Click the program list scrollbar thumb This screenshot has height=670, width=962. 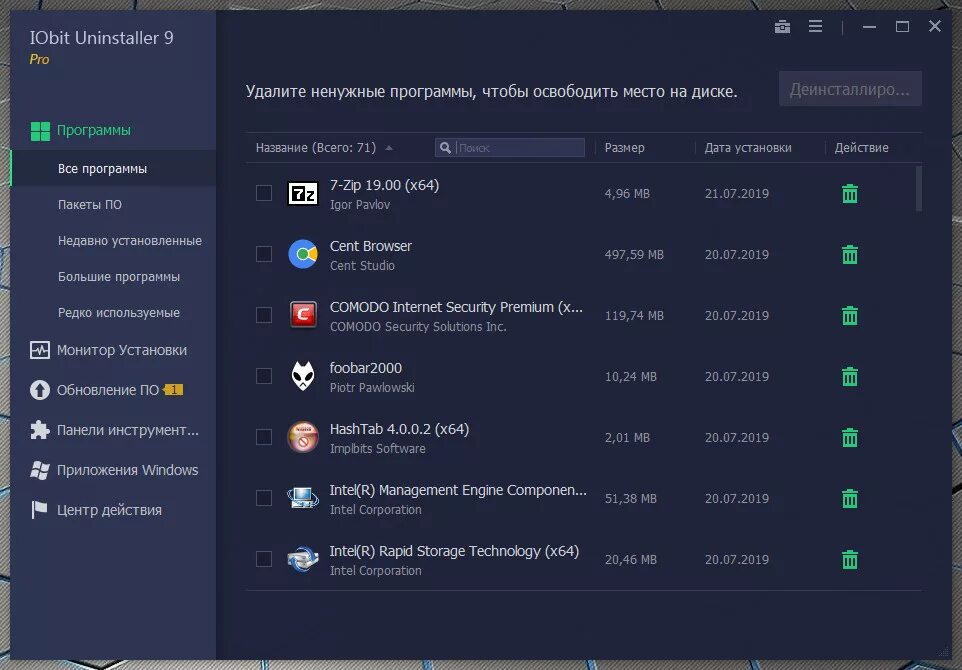pyautogui.click(x=918, y=188)
